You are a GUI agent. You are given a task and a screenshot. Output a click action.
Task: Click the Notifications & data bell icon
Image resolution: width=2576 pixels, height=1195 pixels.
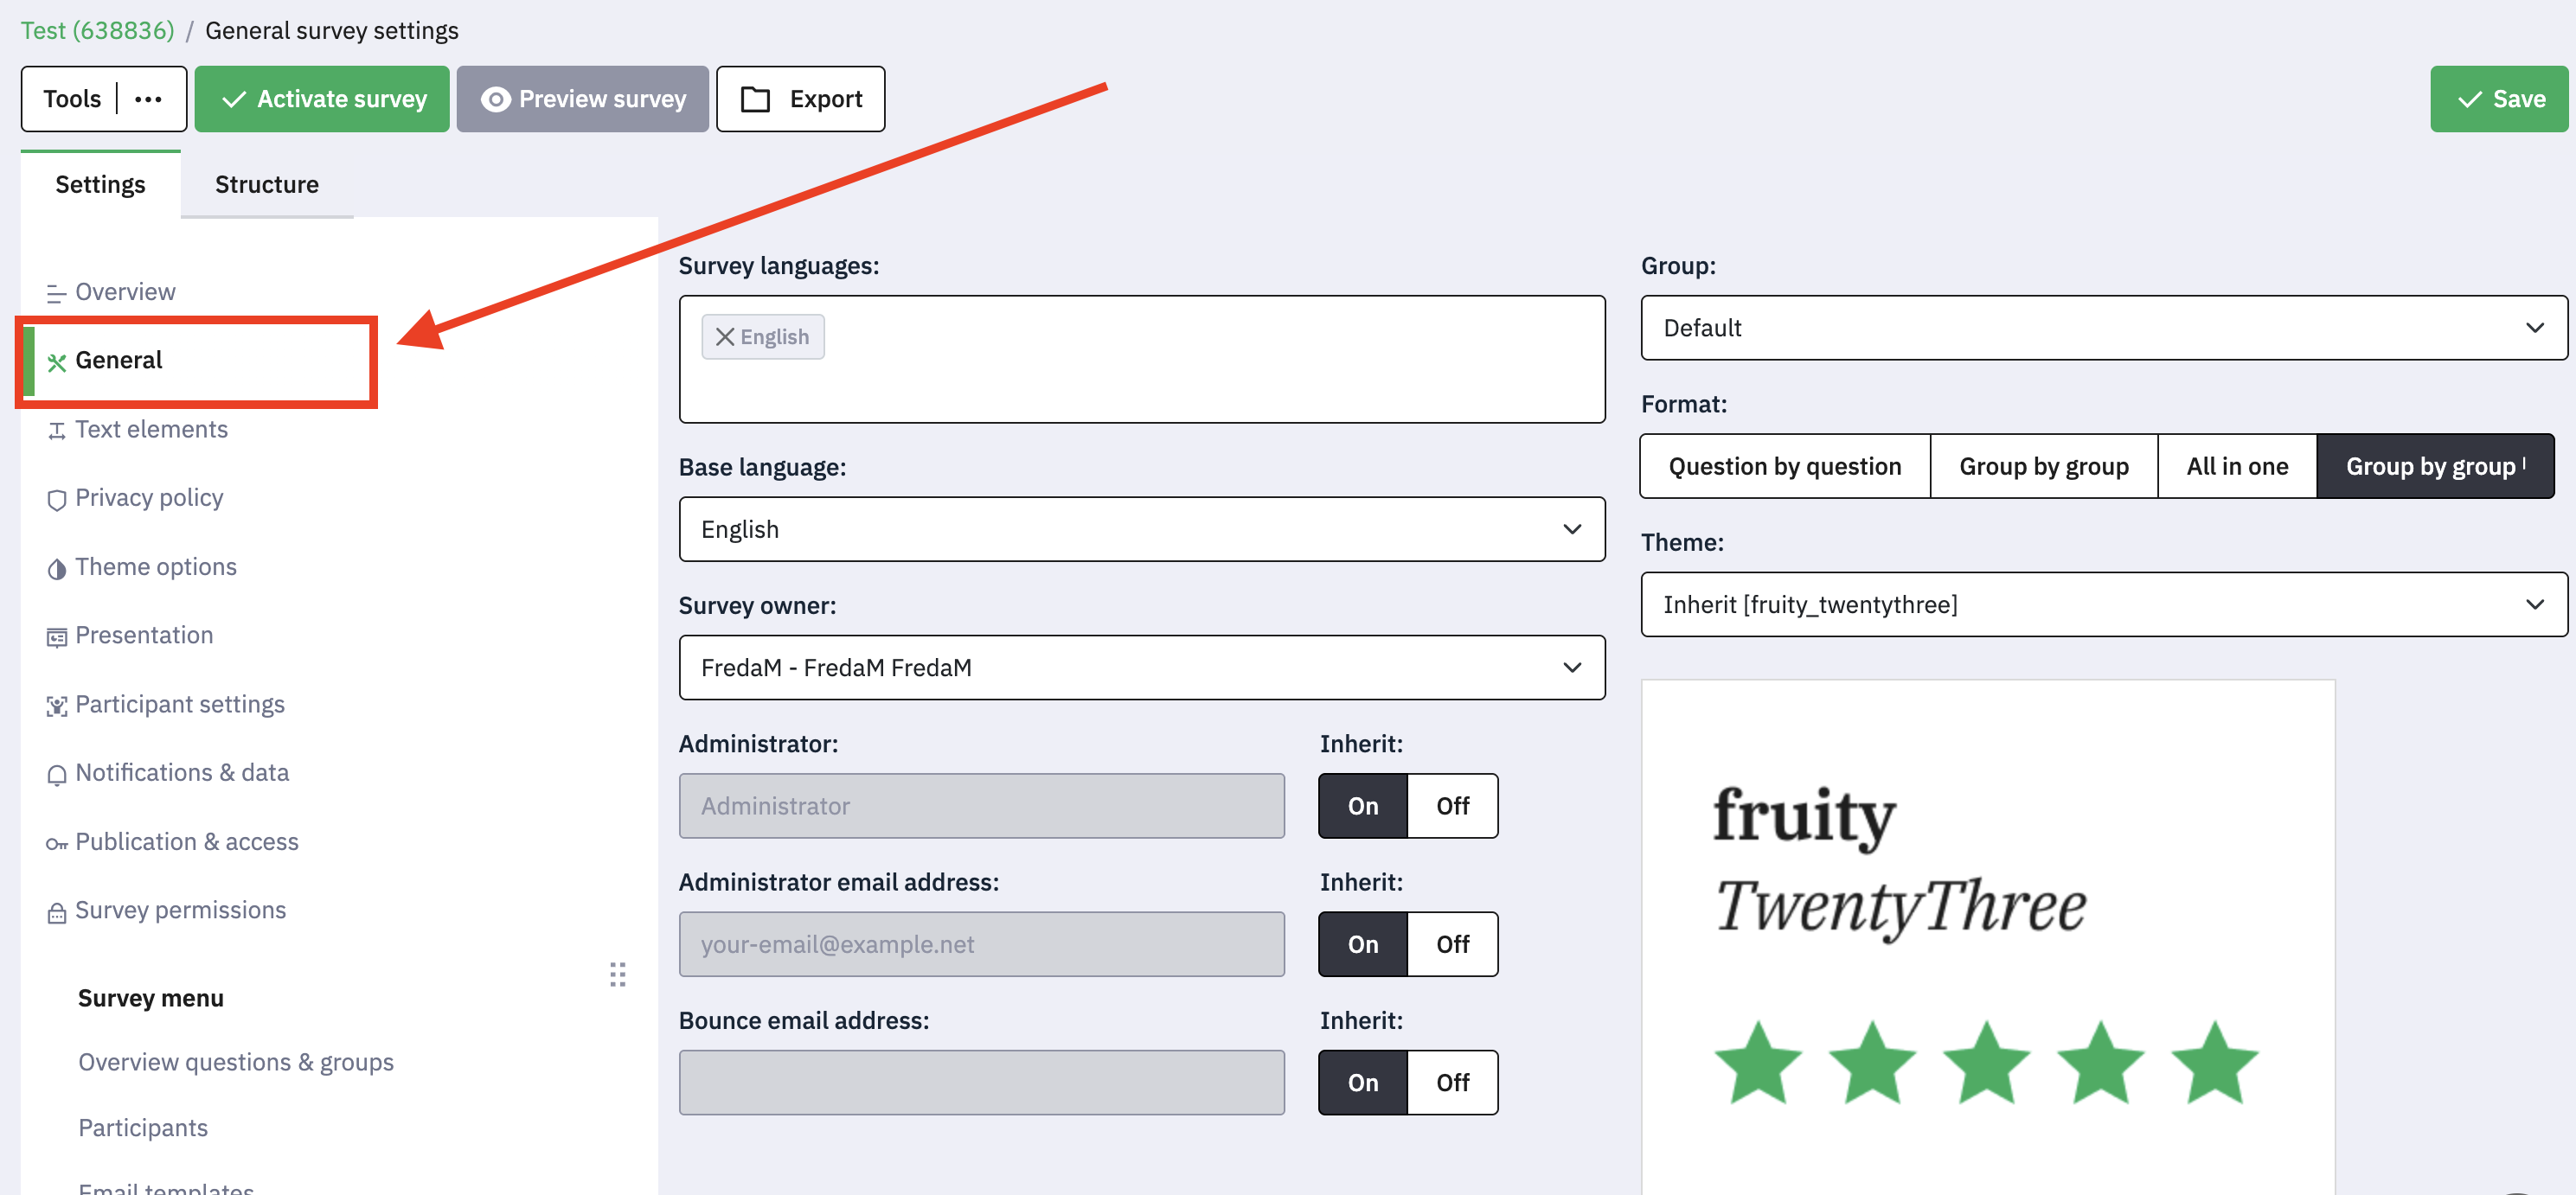point(56,774)
